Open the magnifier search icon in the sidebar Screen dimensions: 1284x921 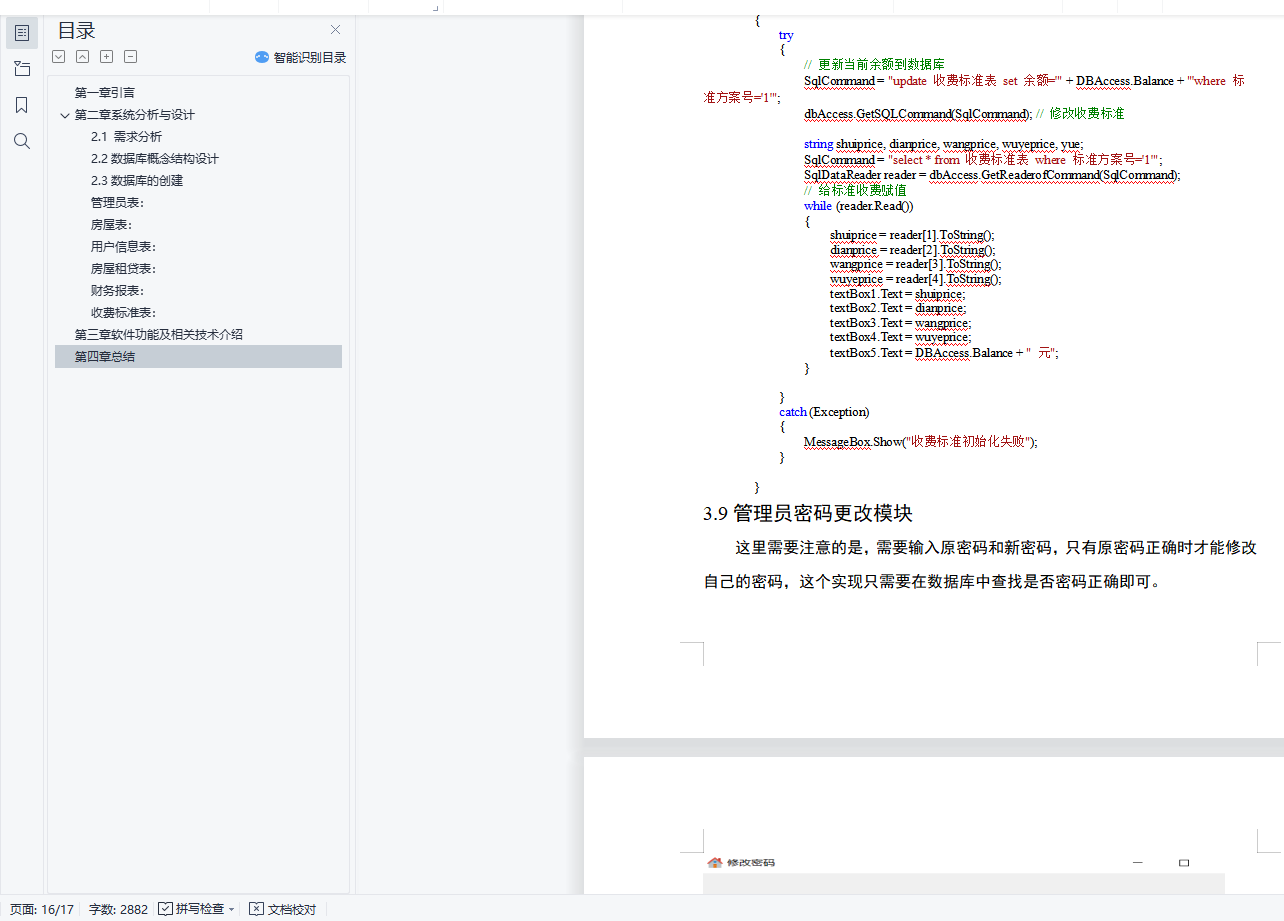click(22, 141)
